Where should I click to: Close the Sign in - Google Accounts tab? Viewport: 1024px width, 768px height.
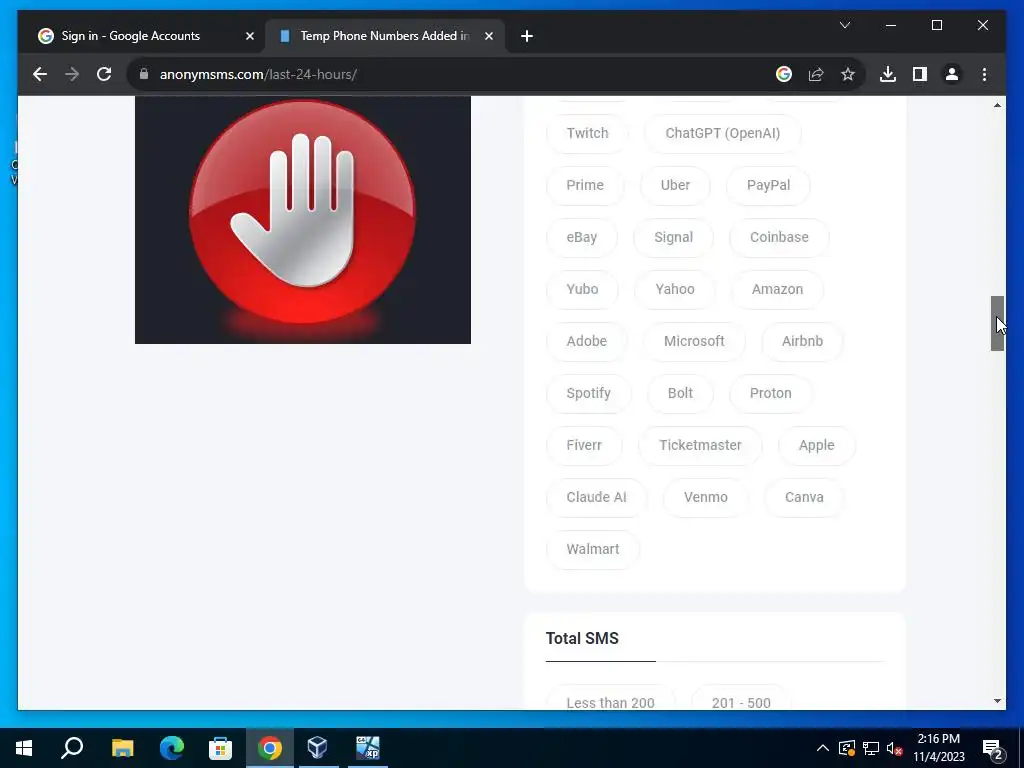(249, 37)
